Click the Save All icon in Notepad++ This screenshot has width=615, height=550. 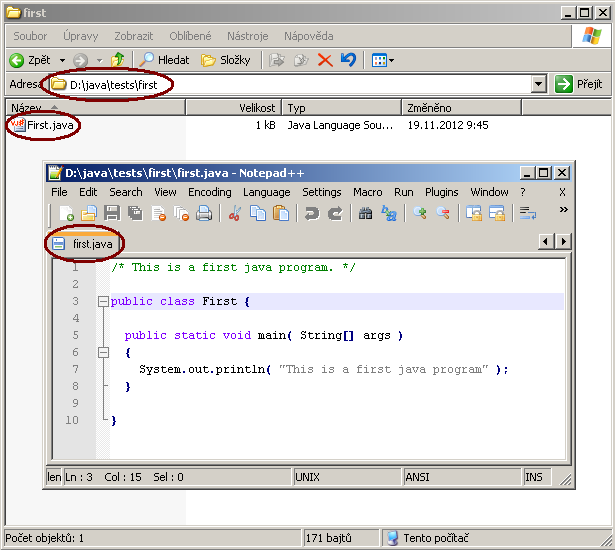click(x=135, y=213)
